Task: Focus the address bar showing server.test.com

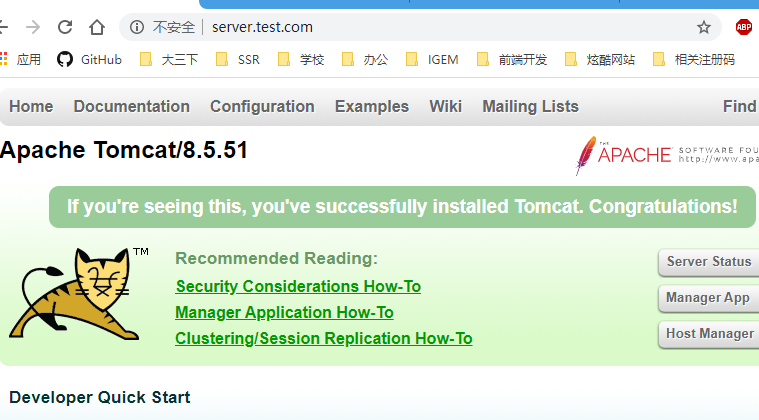Action: (x=400, y=27)
